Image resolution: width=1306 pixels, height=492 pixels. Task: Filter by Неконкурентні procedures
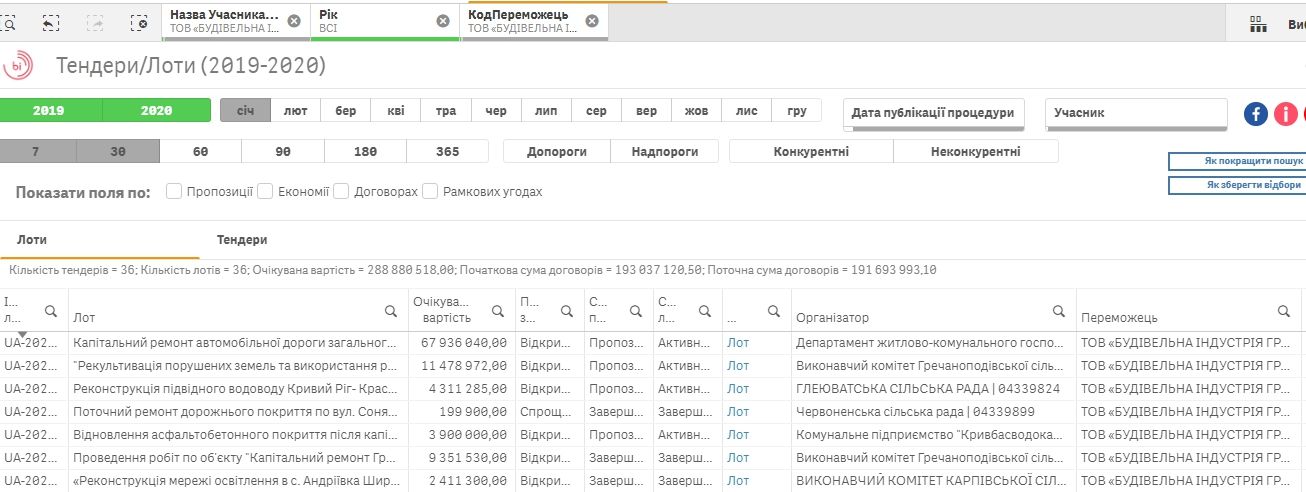coord(975,152)
